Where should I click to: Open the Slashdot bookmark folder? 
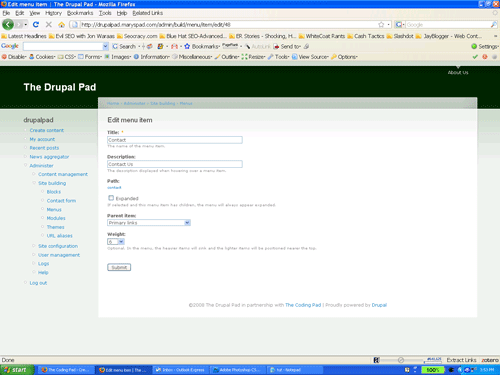click(x=400, y=36)
